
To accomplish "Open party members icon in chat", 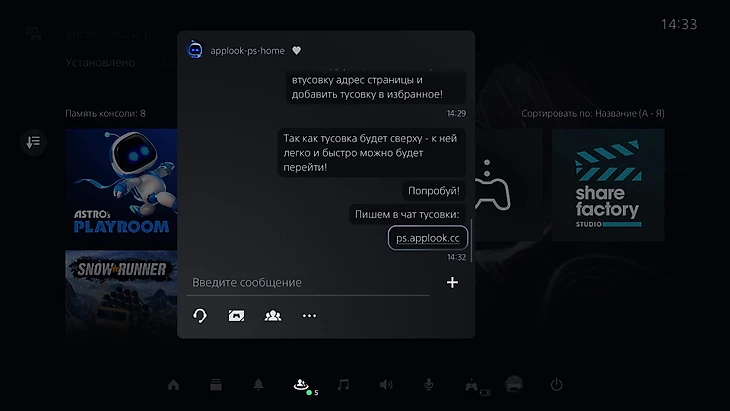I will click(273, 316).
